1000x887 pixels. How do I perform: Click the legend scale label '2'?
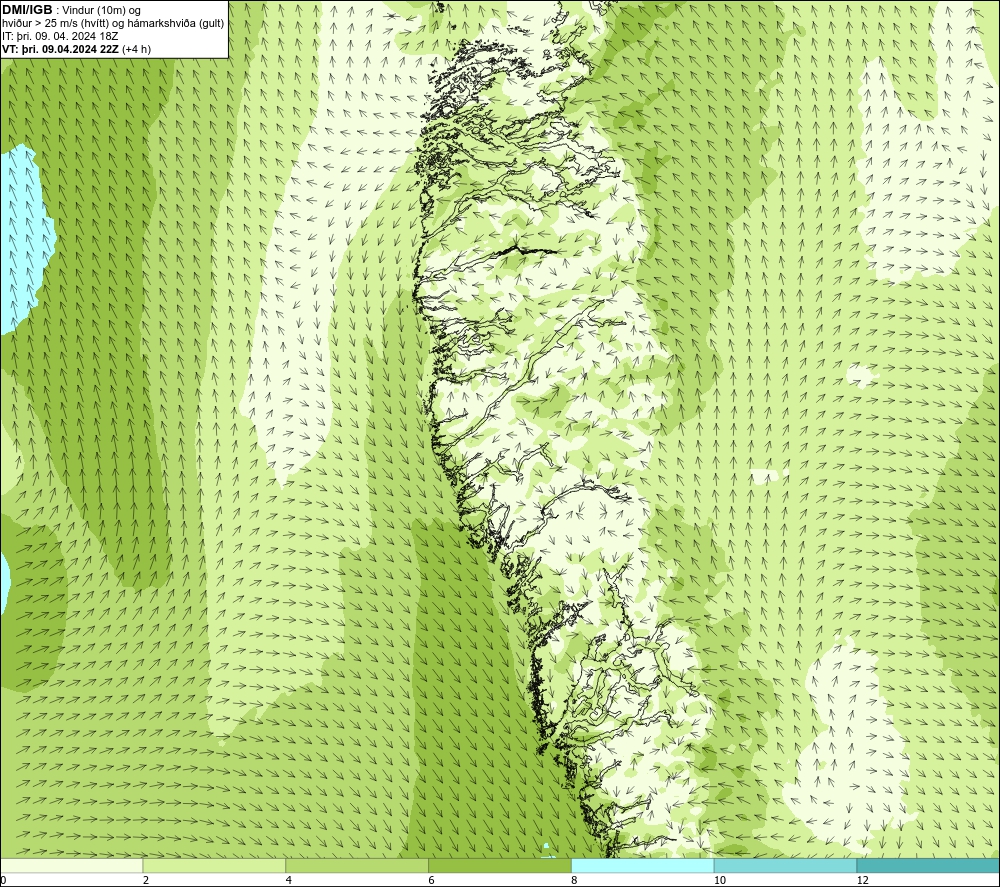click(146, 880)
